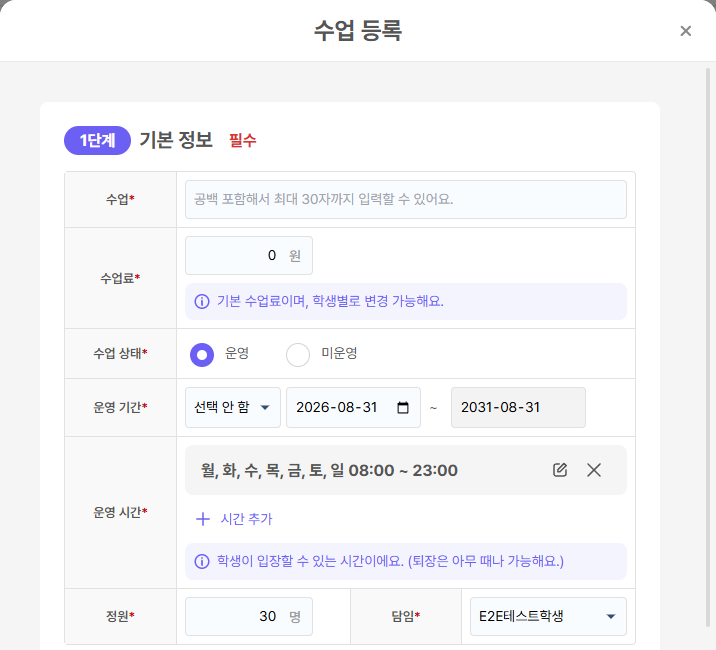The height and width of the screenshot is (650, 716).
Task: Click the start date field 2026-08-31
Action: point(353,407)
